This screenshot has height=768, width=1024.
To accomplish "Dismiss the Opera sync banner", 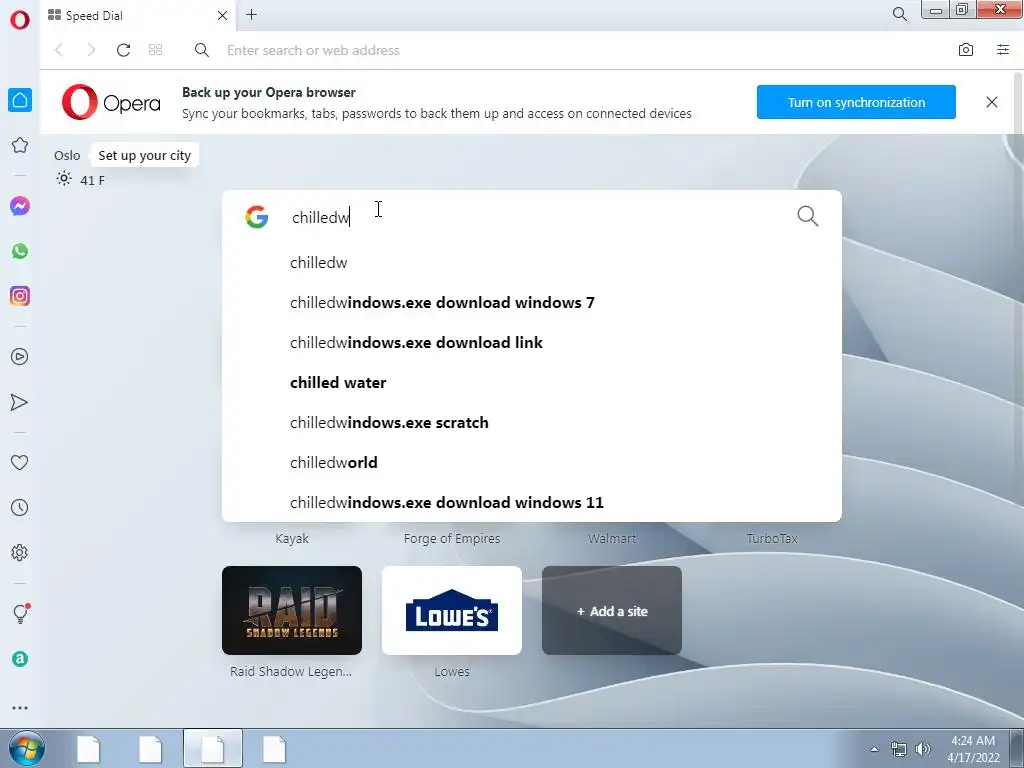I will pyautogui.click(x=991, y=102).
